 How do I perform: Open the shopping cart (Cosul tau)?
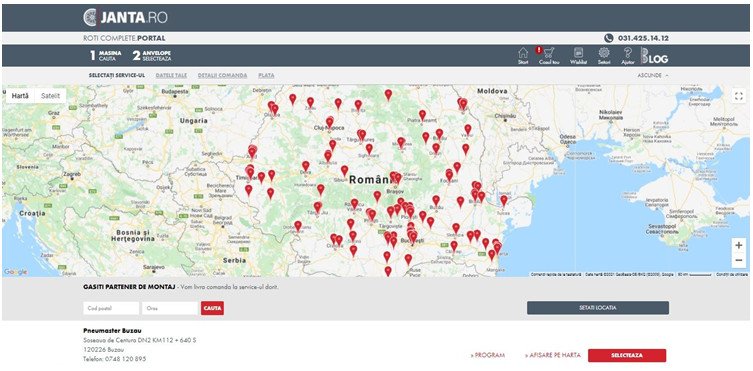(548, 55)
